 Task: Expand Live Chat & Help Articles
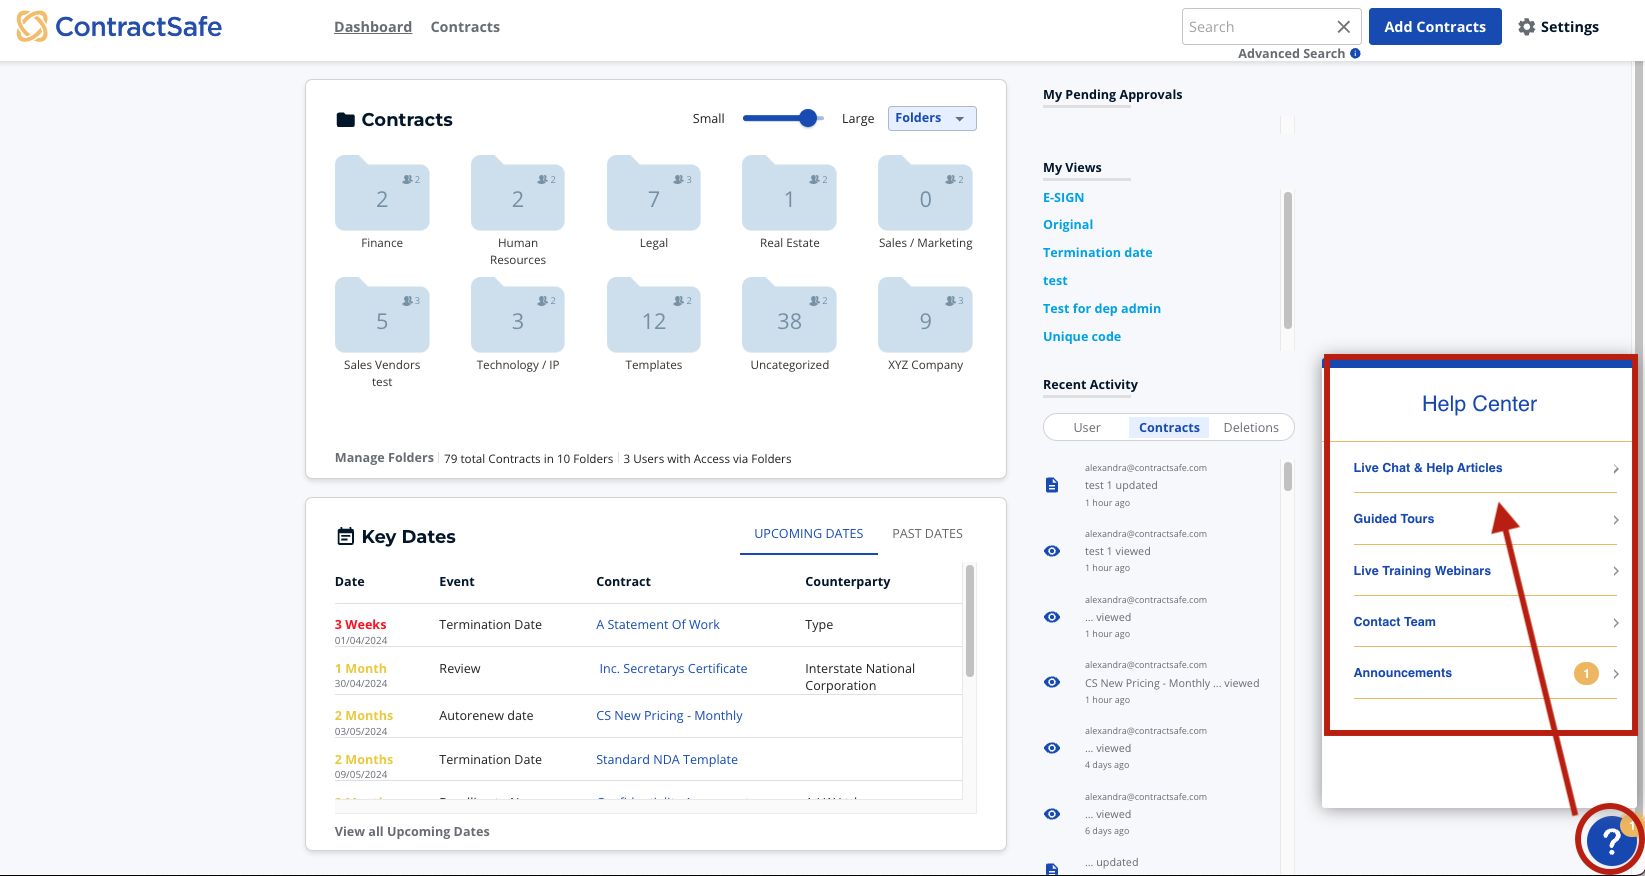(1484, 468)
